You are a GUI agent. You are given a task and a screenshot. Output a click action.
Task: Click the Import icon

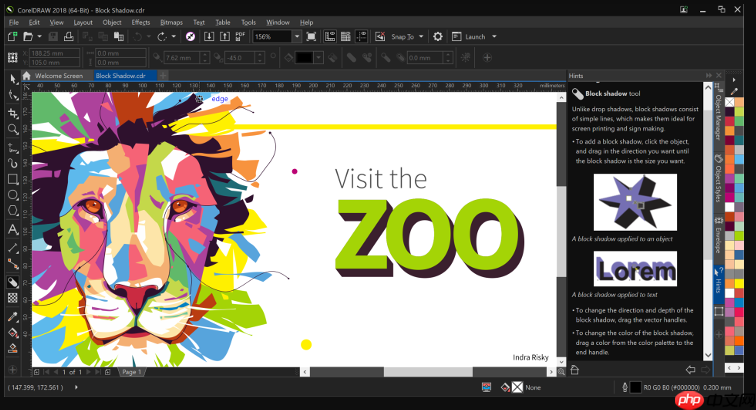(x=209, y=36)
